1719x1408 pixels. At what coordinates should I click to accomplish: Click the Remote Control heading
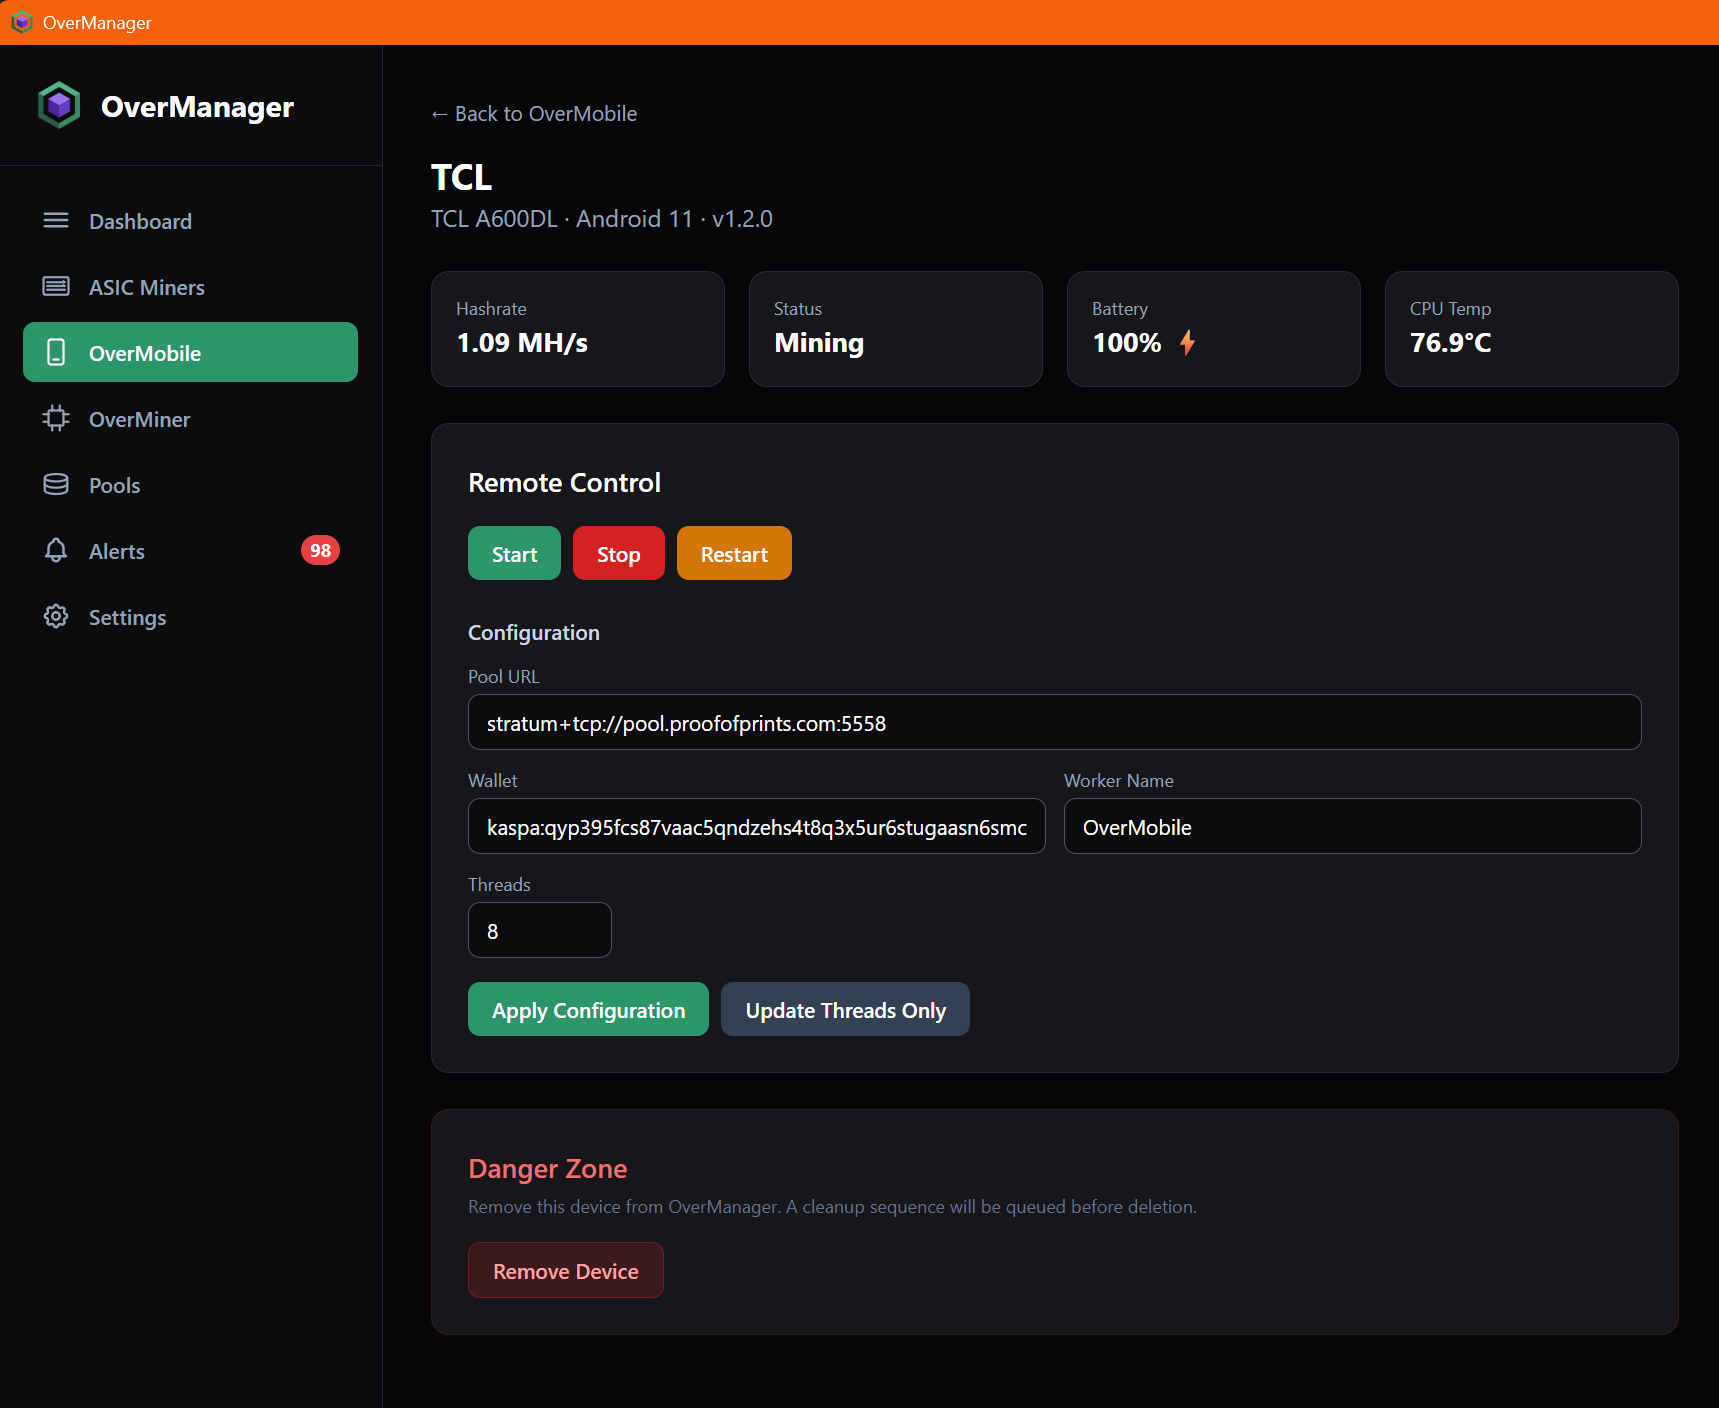pos(564,482)
